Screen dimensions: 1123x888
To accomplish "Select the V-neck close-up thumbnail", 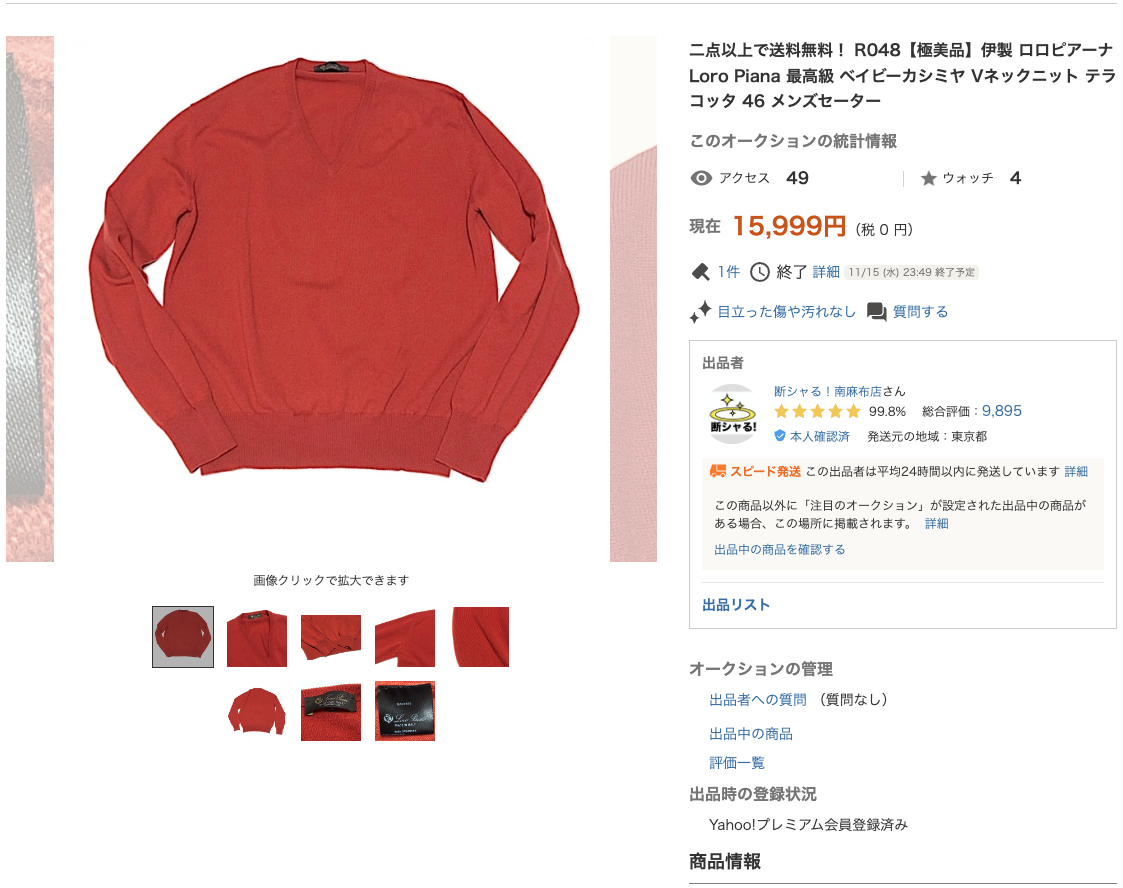I will [256, 637].
